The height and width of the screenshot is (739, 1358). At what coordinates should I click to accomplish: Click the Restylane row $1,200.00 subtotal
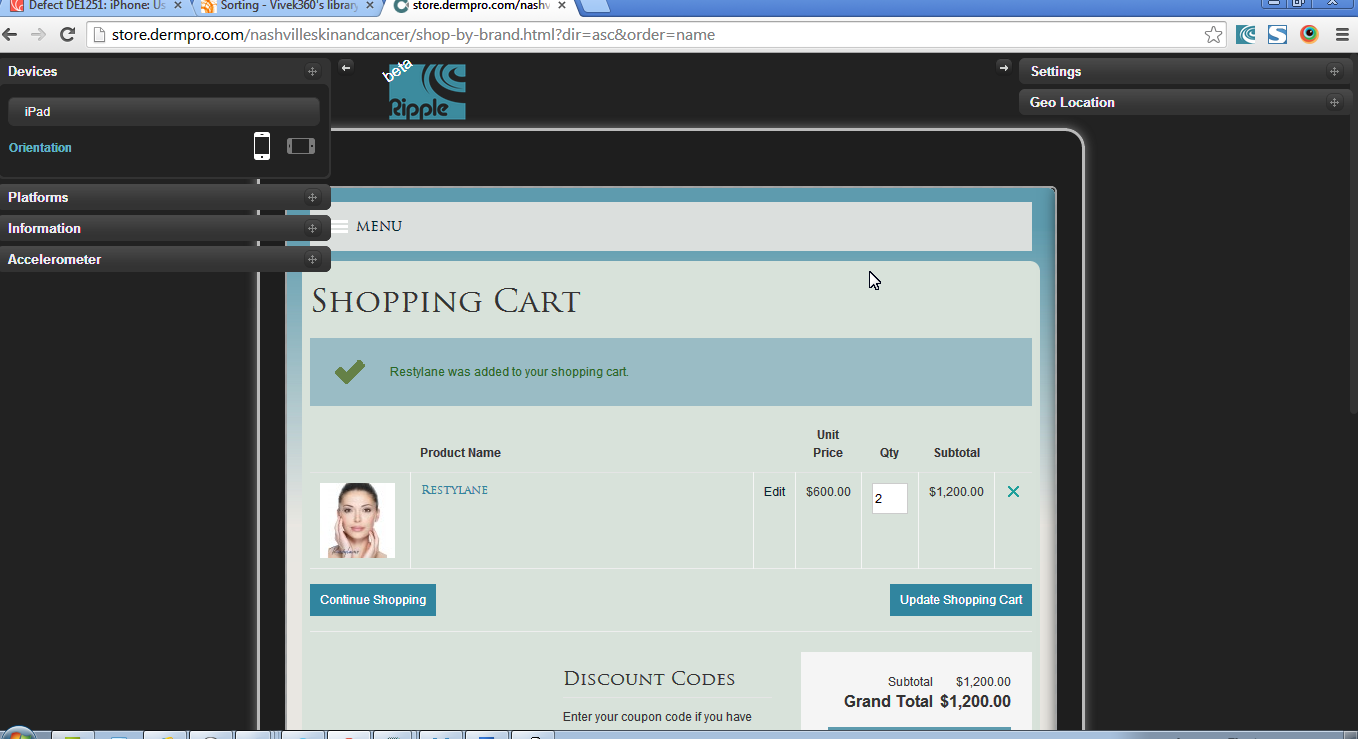coord(956,492)
